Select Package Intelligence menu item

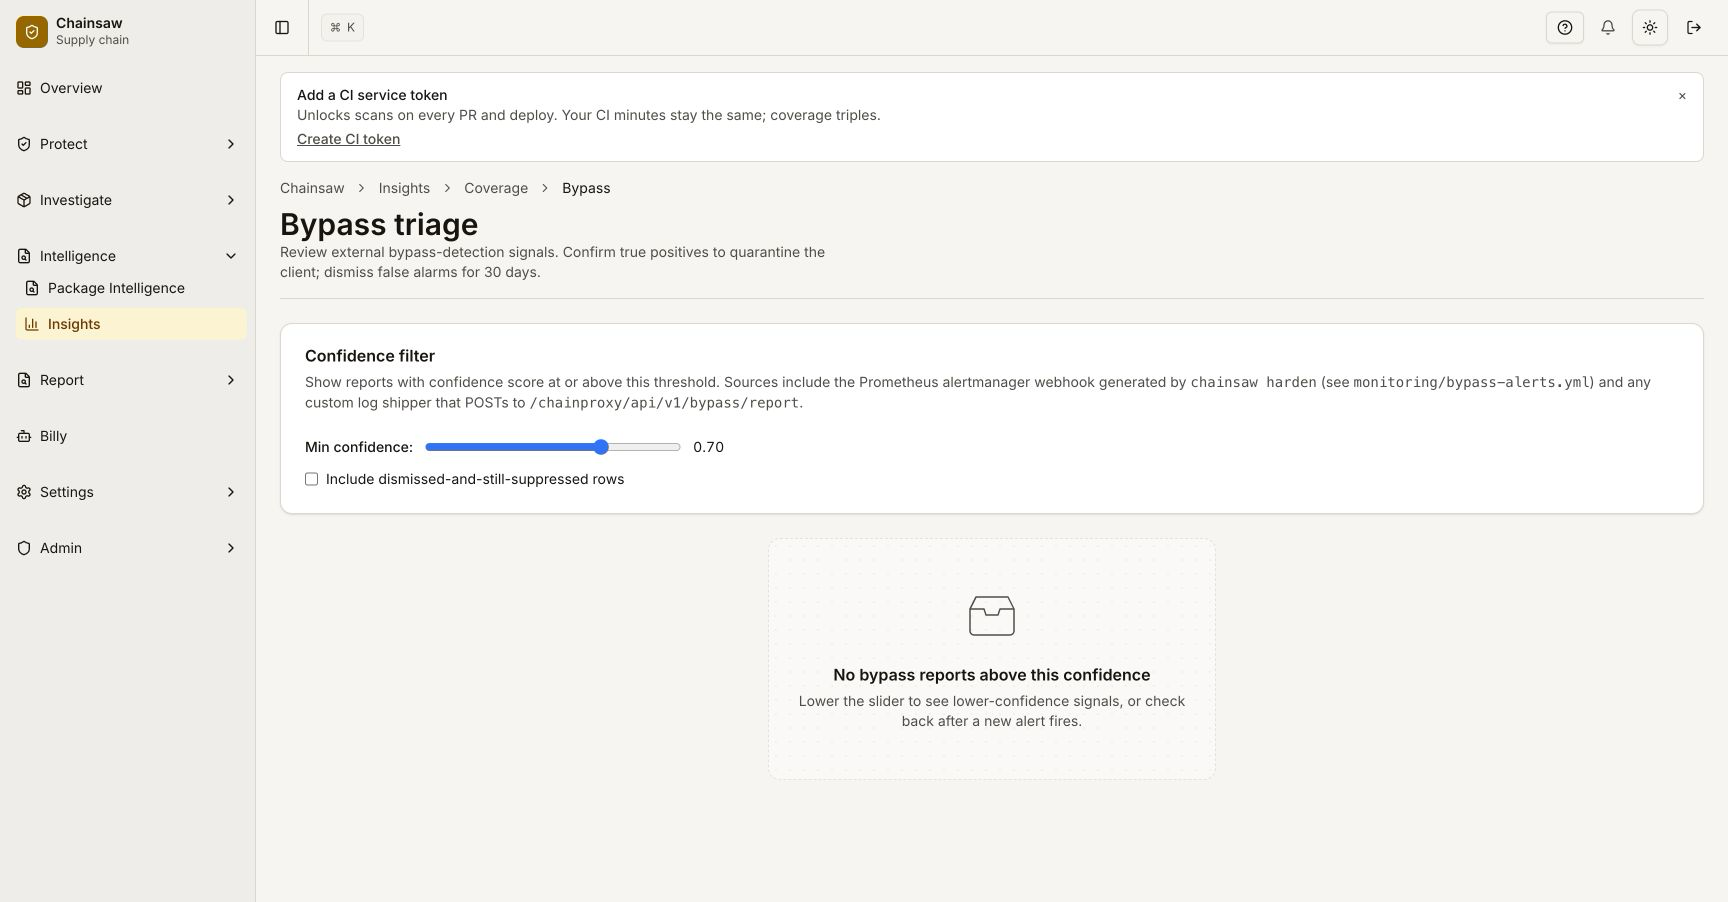[x=131, y=288]
